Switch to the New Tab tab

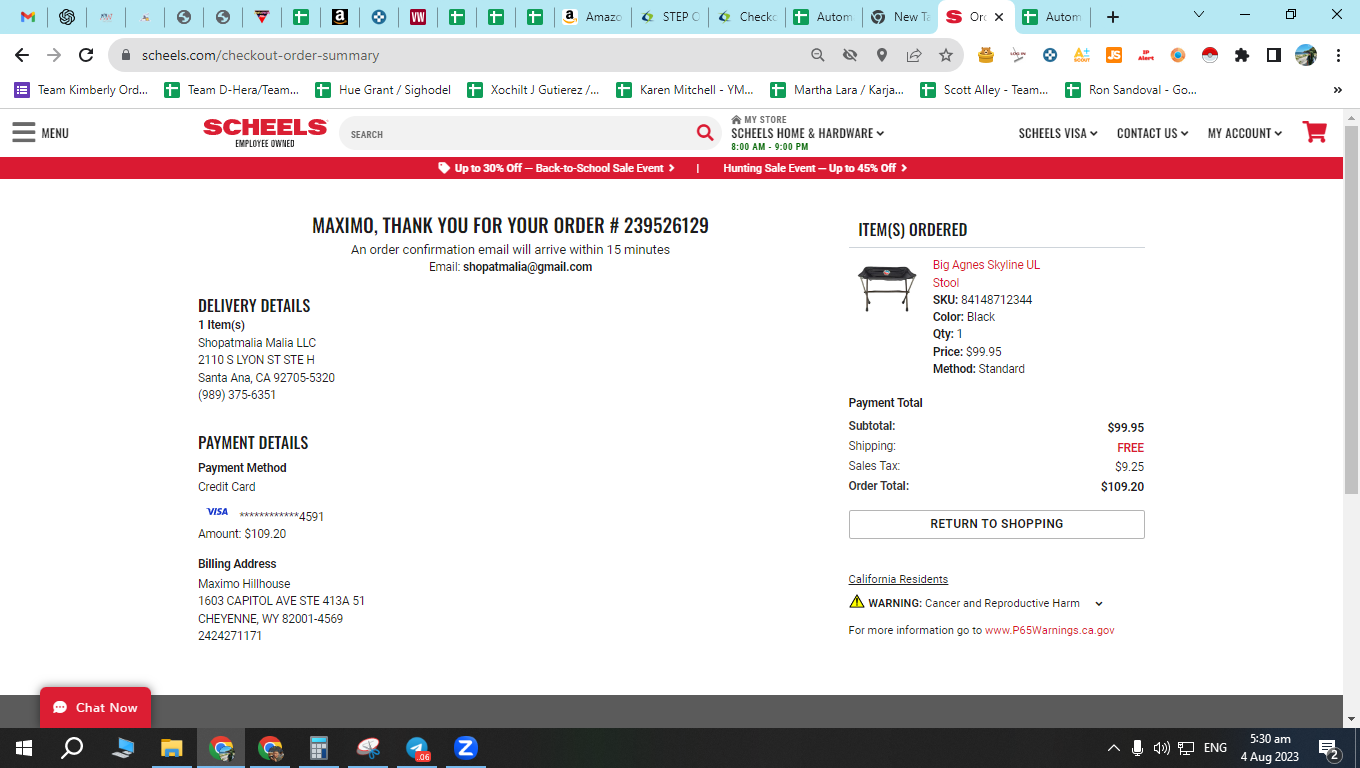click(x=900, y=17)
